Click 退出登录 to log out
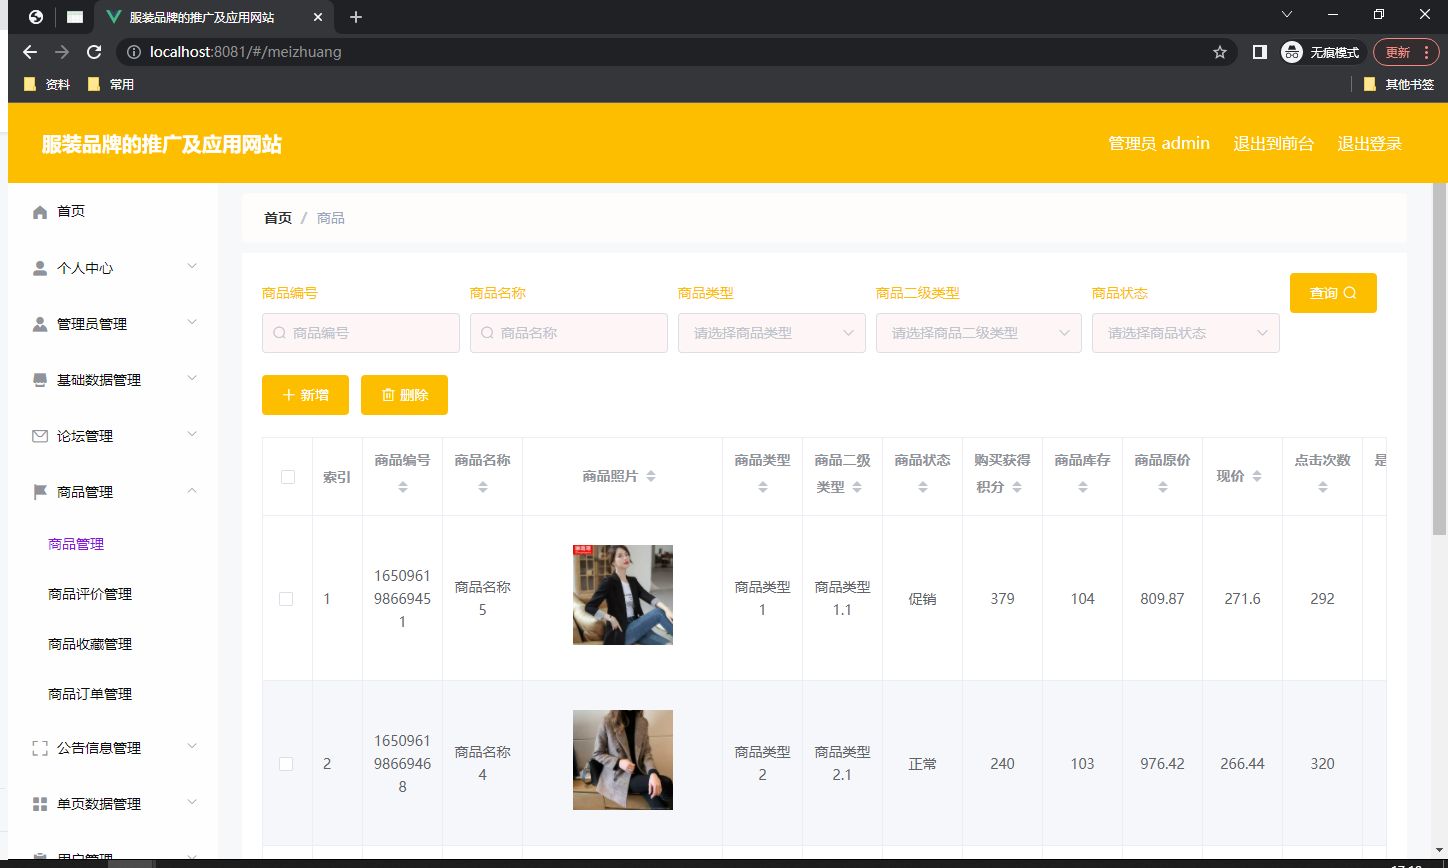 [1370, 143]
